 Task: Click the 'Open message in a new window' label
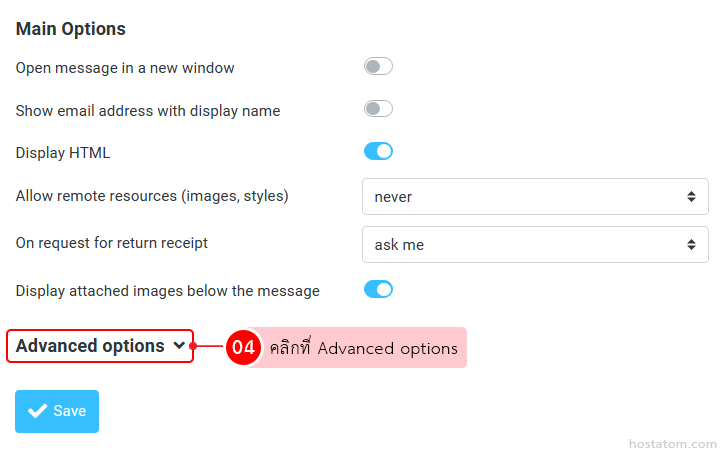[125, 68]
